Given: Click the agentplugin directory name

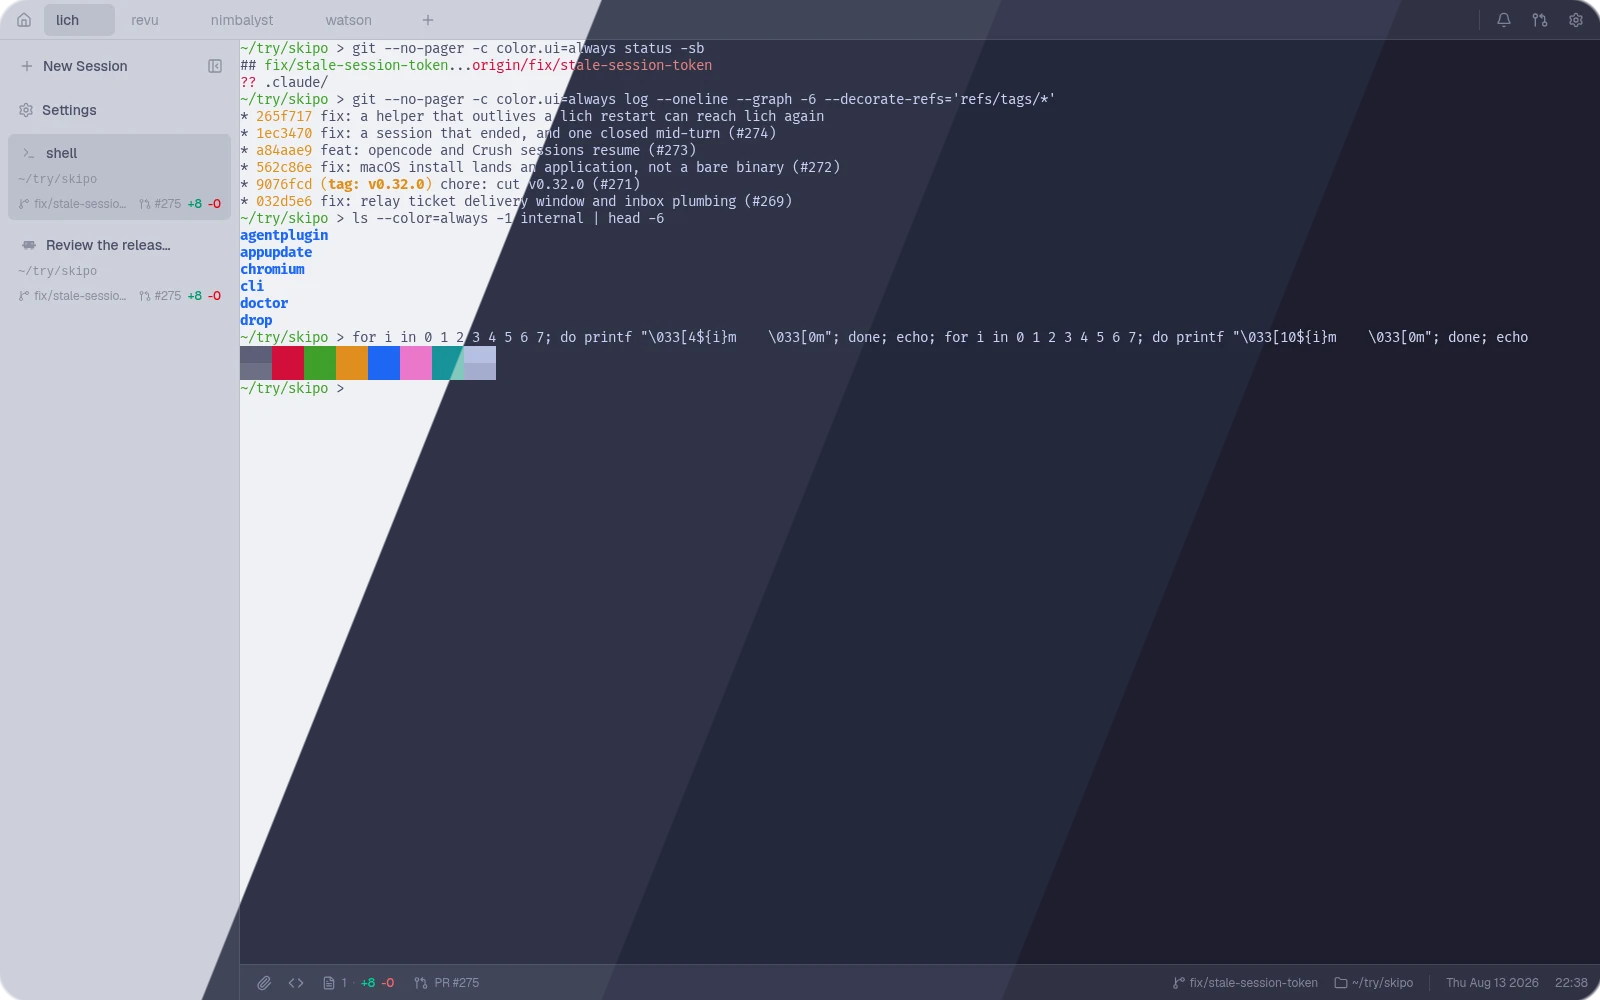Looking at the screenshot, I should click(284, 235).
